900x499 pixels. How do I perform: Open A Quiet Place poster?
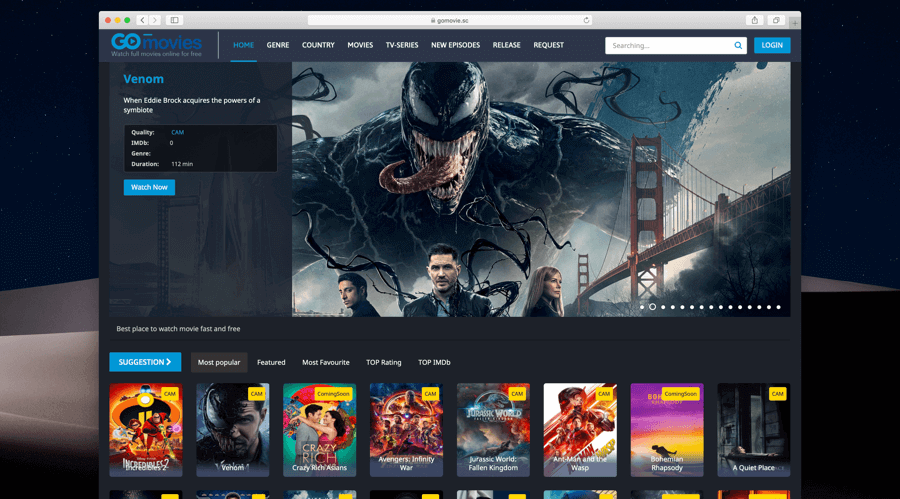pos(754,430)
